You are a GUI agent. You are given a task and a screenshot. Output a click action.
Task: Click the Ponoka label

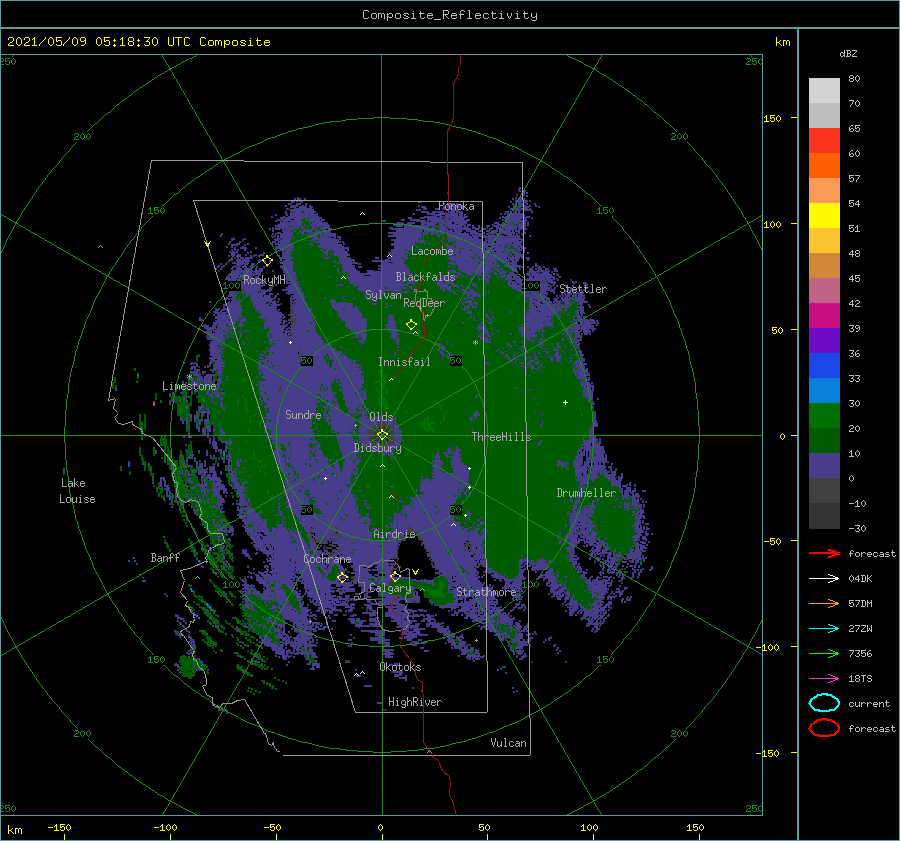[456, 206]
